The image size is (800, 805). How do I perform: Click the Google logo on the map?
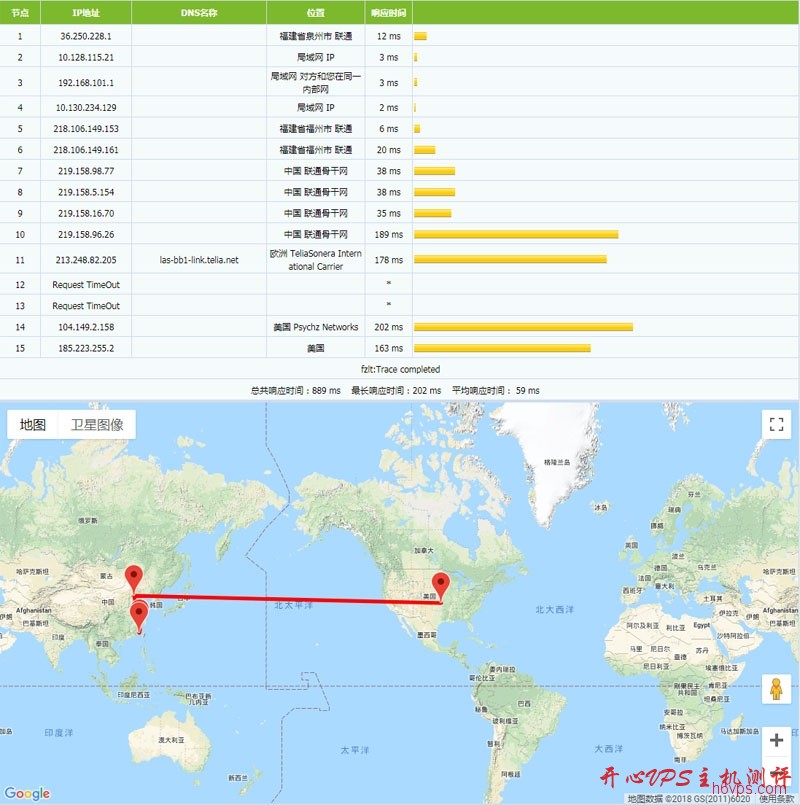pos(27,793)
